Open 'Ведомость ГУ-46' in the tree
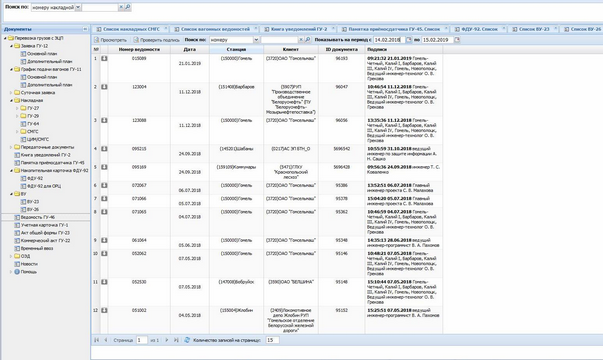Image resolution: width=603 pixels, height=360 pixels. pyautogui.click(x=37, y=217)
